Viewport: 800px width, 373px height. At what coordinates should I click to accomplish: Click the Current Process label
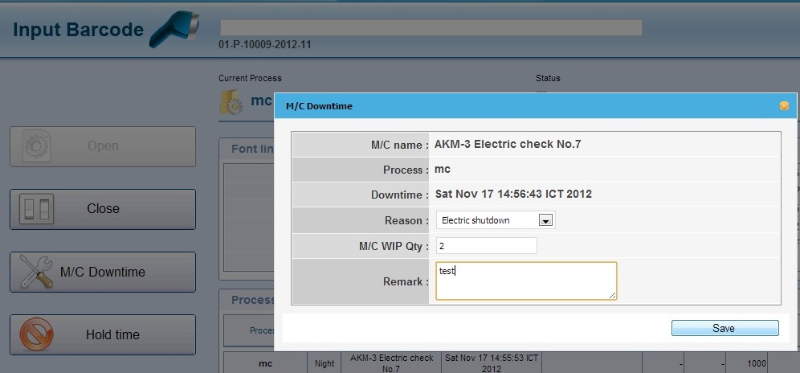(250, 78)
